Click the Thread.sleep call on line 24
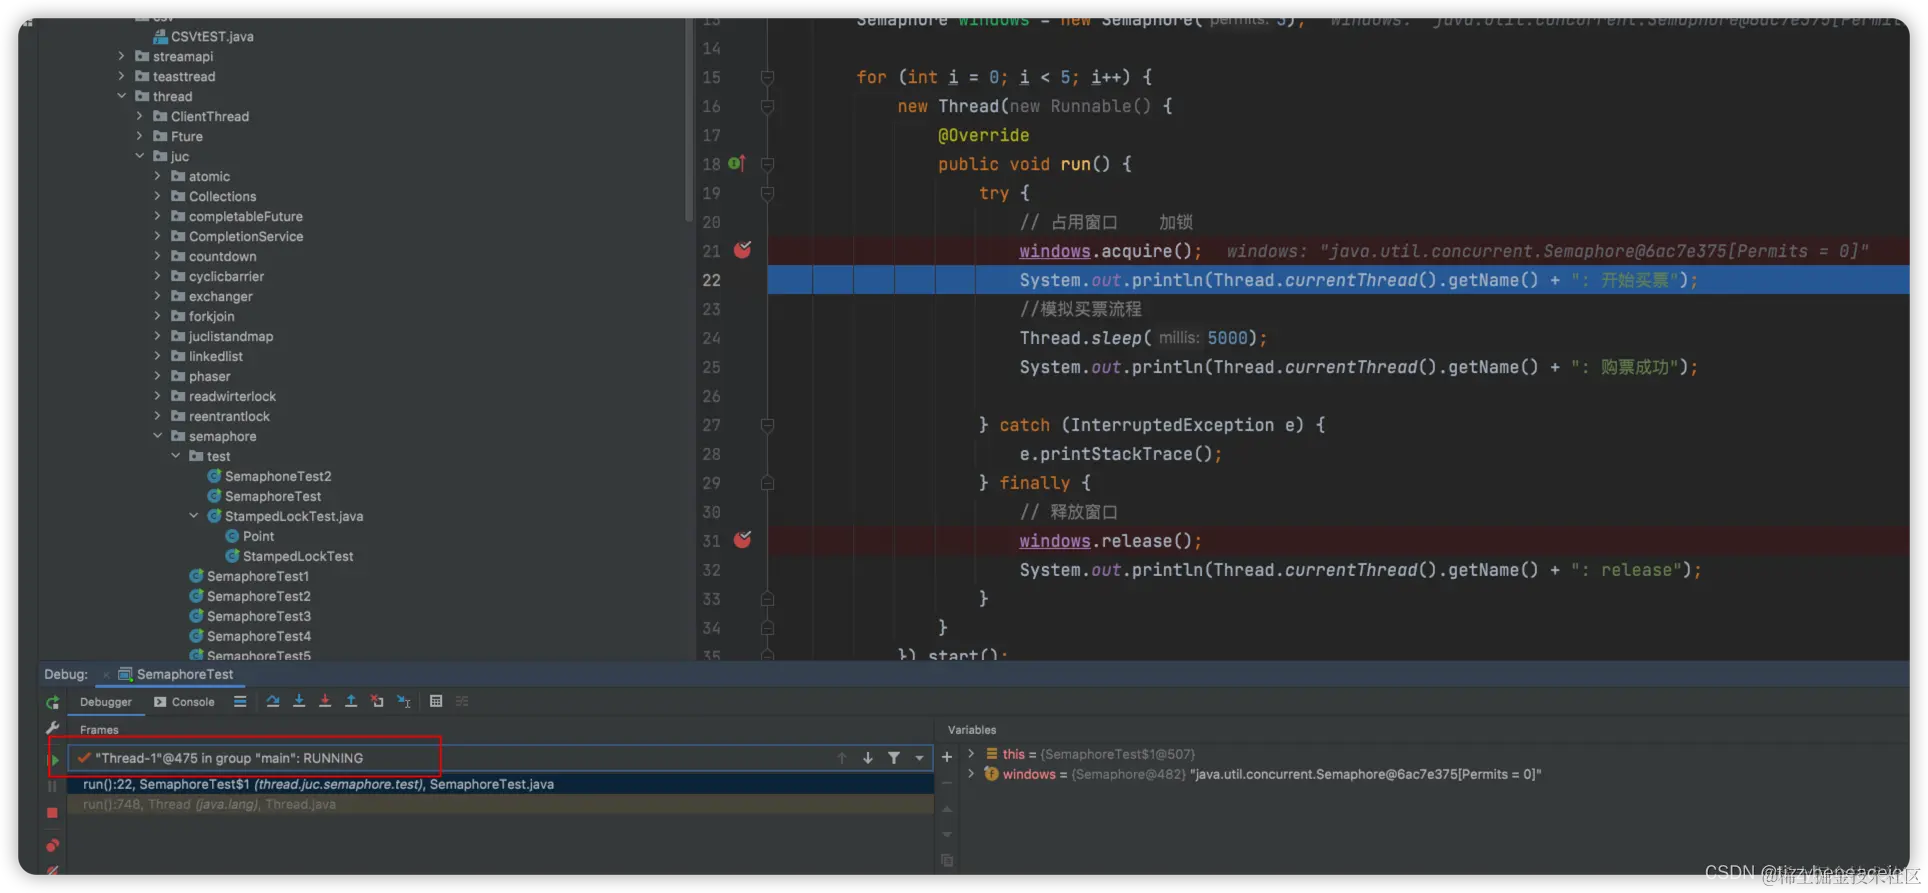Image resolution: width=1928 pixels, height=893 pixels. pyautogui.click(x=1143, y=338)
